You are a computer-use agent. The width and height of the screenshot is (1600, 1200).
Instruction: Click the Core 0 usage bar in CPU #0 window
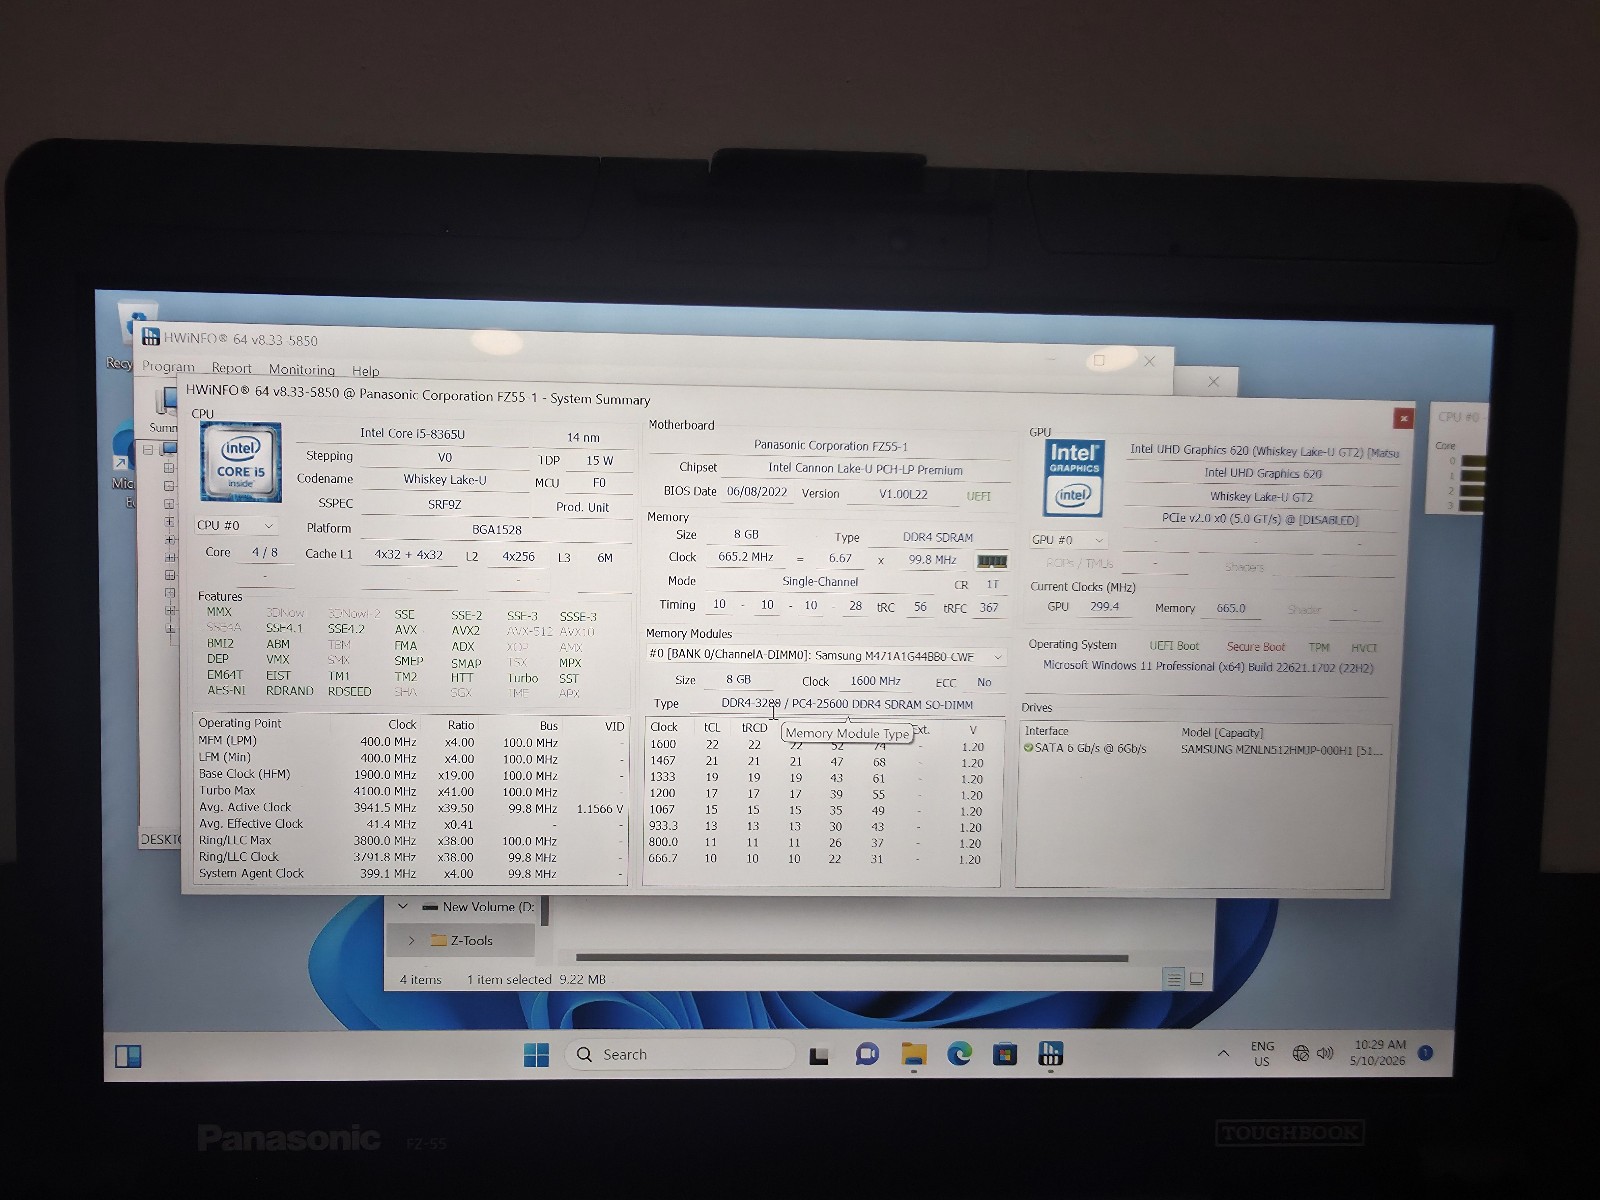pos(1473,461)
